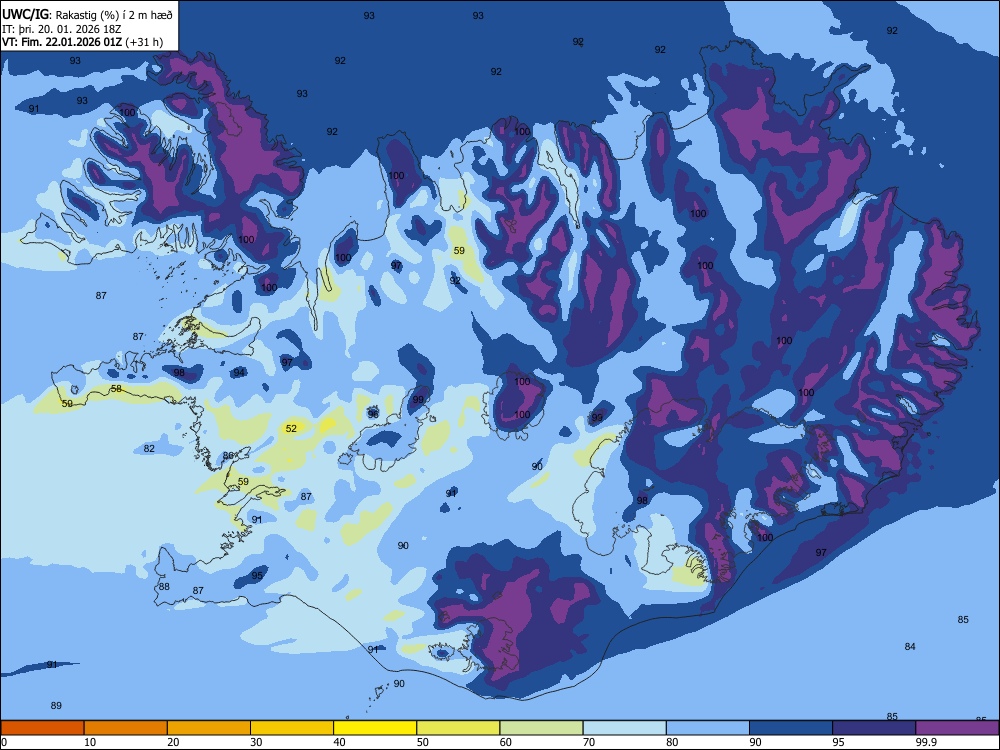Click the legend tick label '80'

coord(672,742)
